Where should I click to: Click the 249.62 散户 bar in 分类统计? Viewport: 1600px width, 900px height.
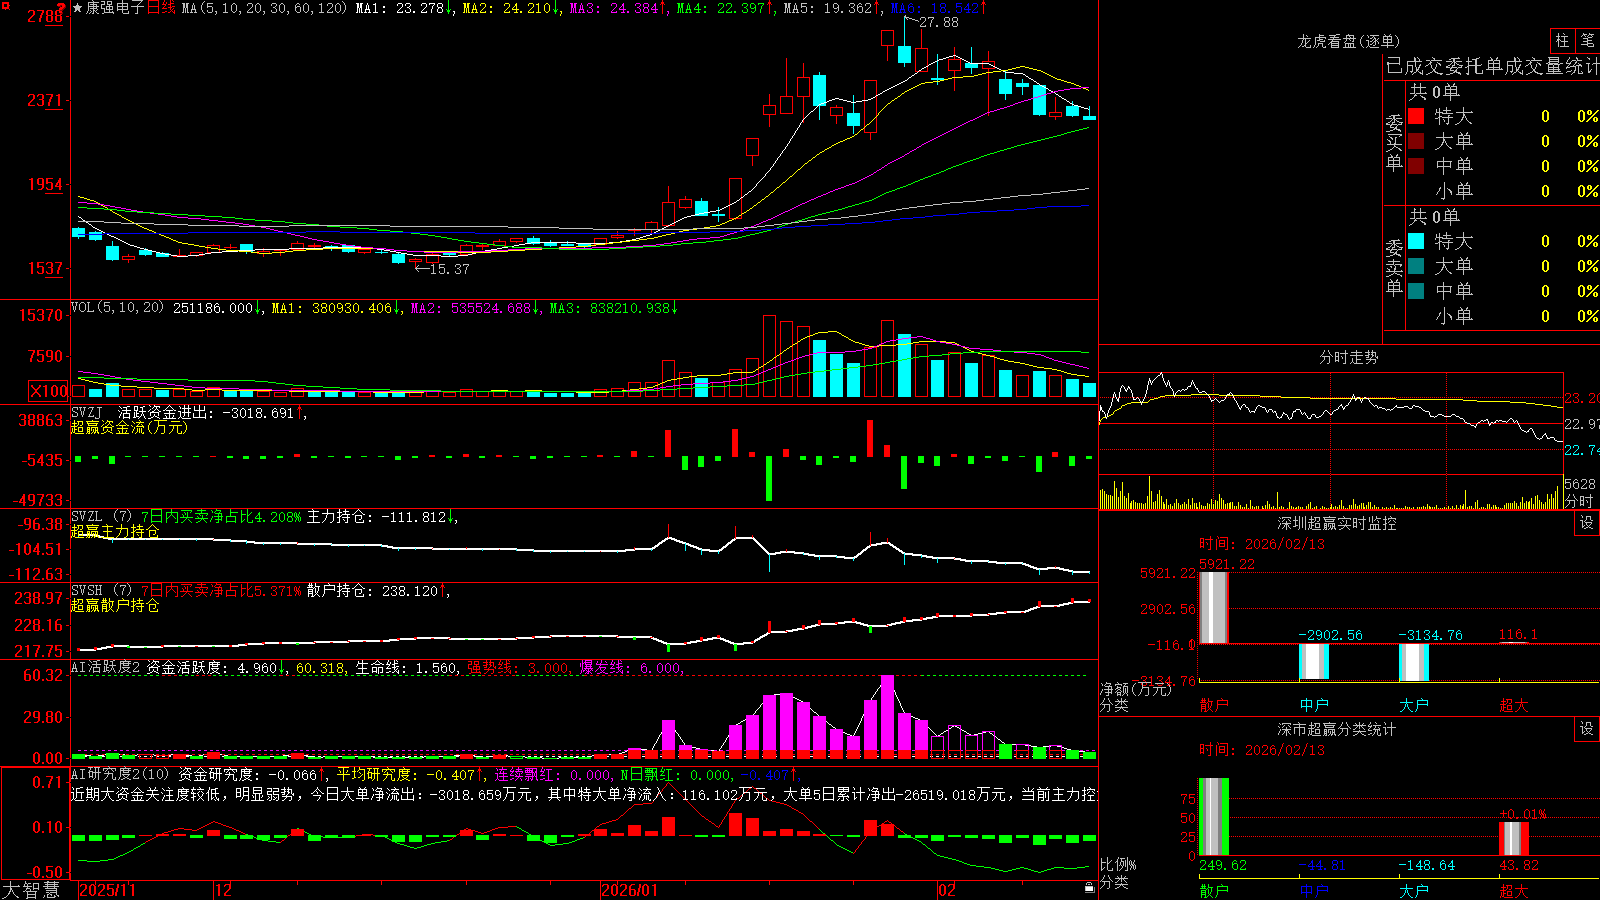pos(1214,817)
